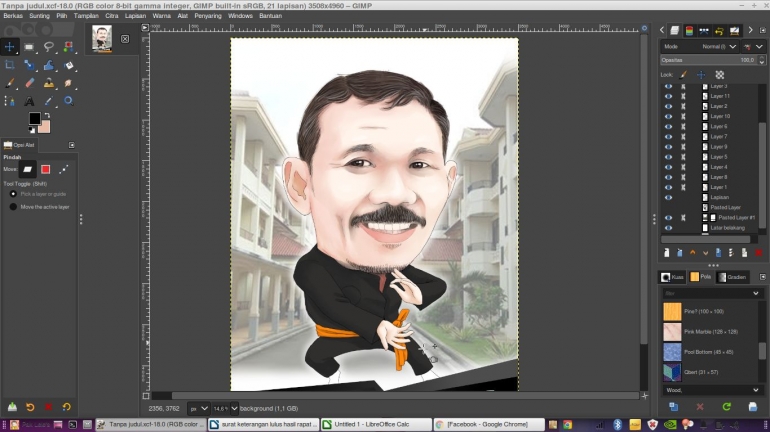Adjust the Opasitas slider
770x432 pixels.
click(x=709, y=60)
